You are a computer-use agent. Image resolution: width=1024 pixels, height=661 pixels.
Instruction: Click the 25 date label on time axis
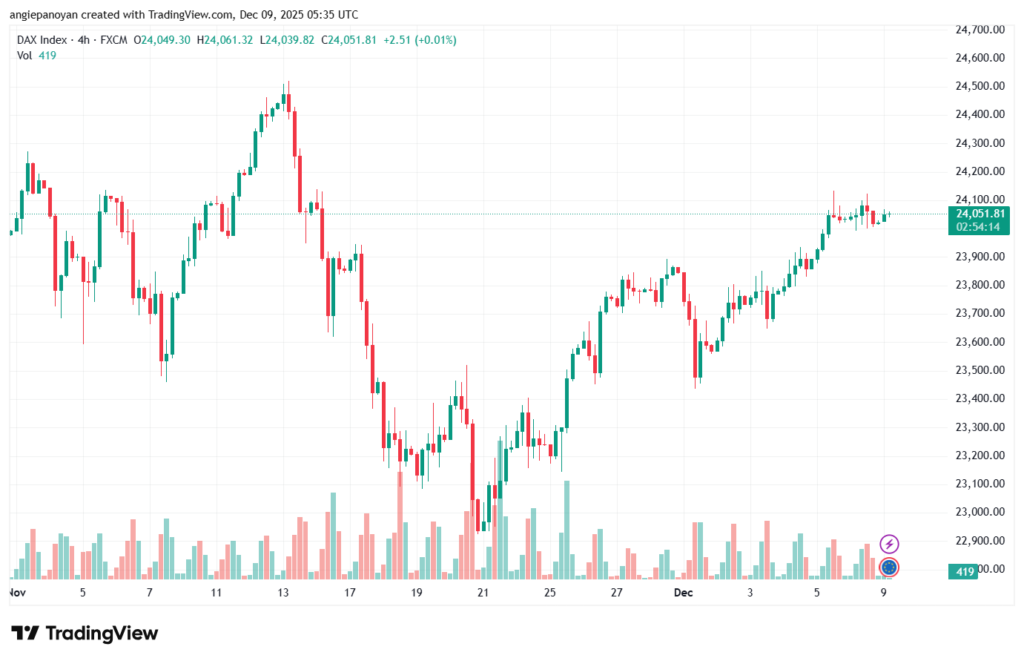click(x=550, y=593)
